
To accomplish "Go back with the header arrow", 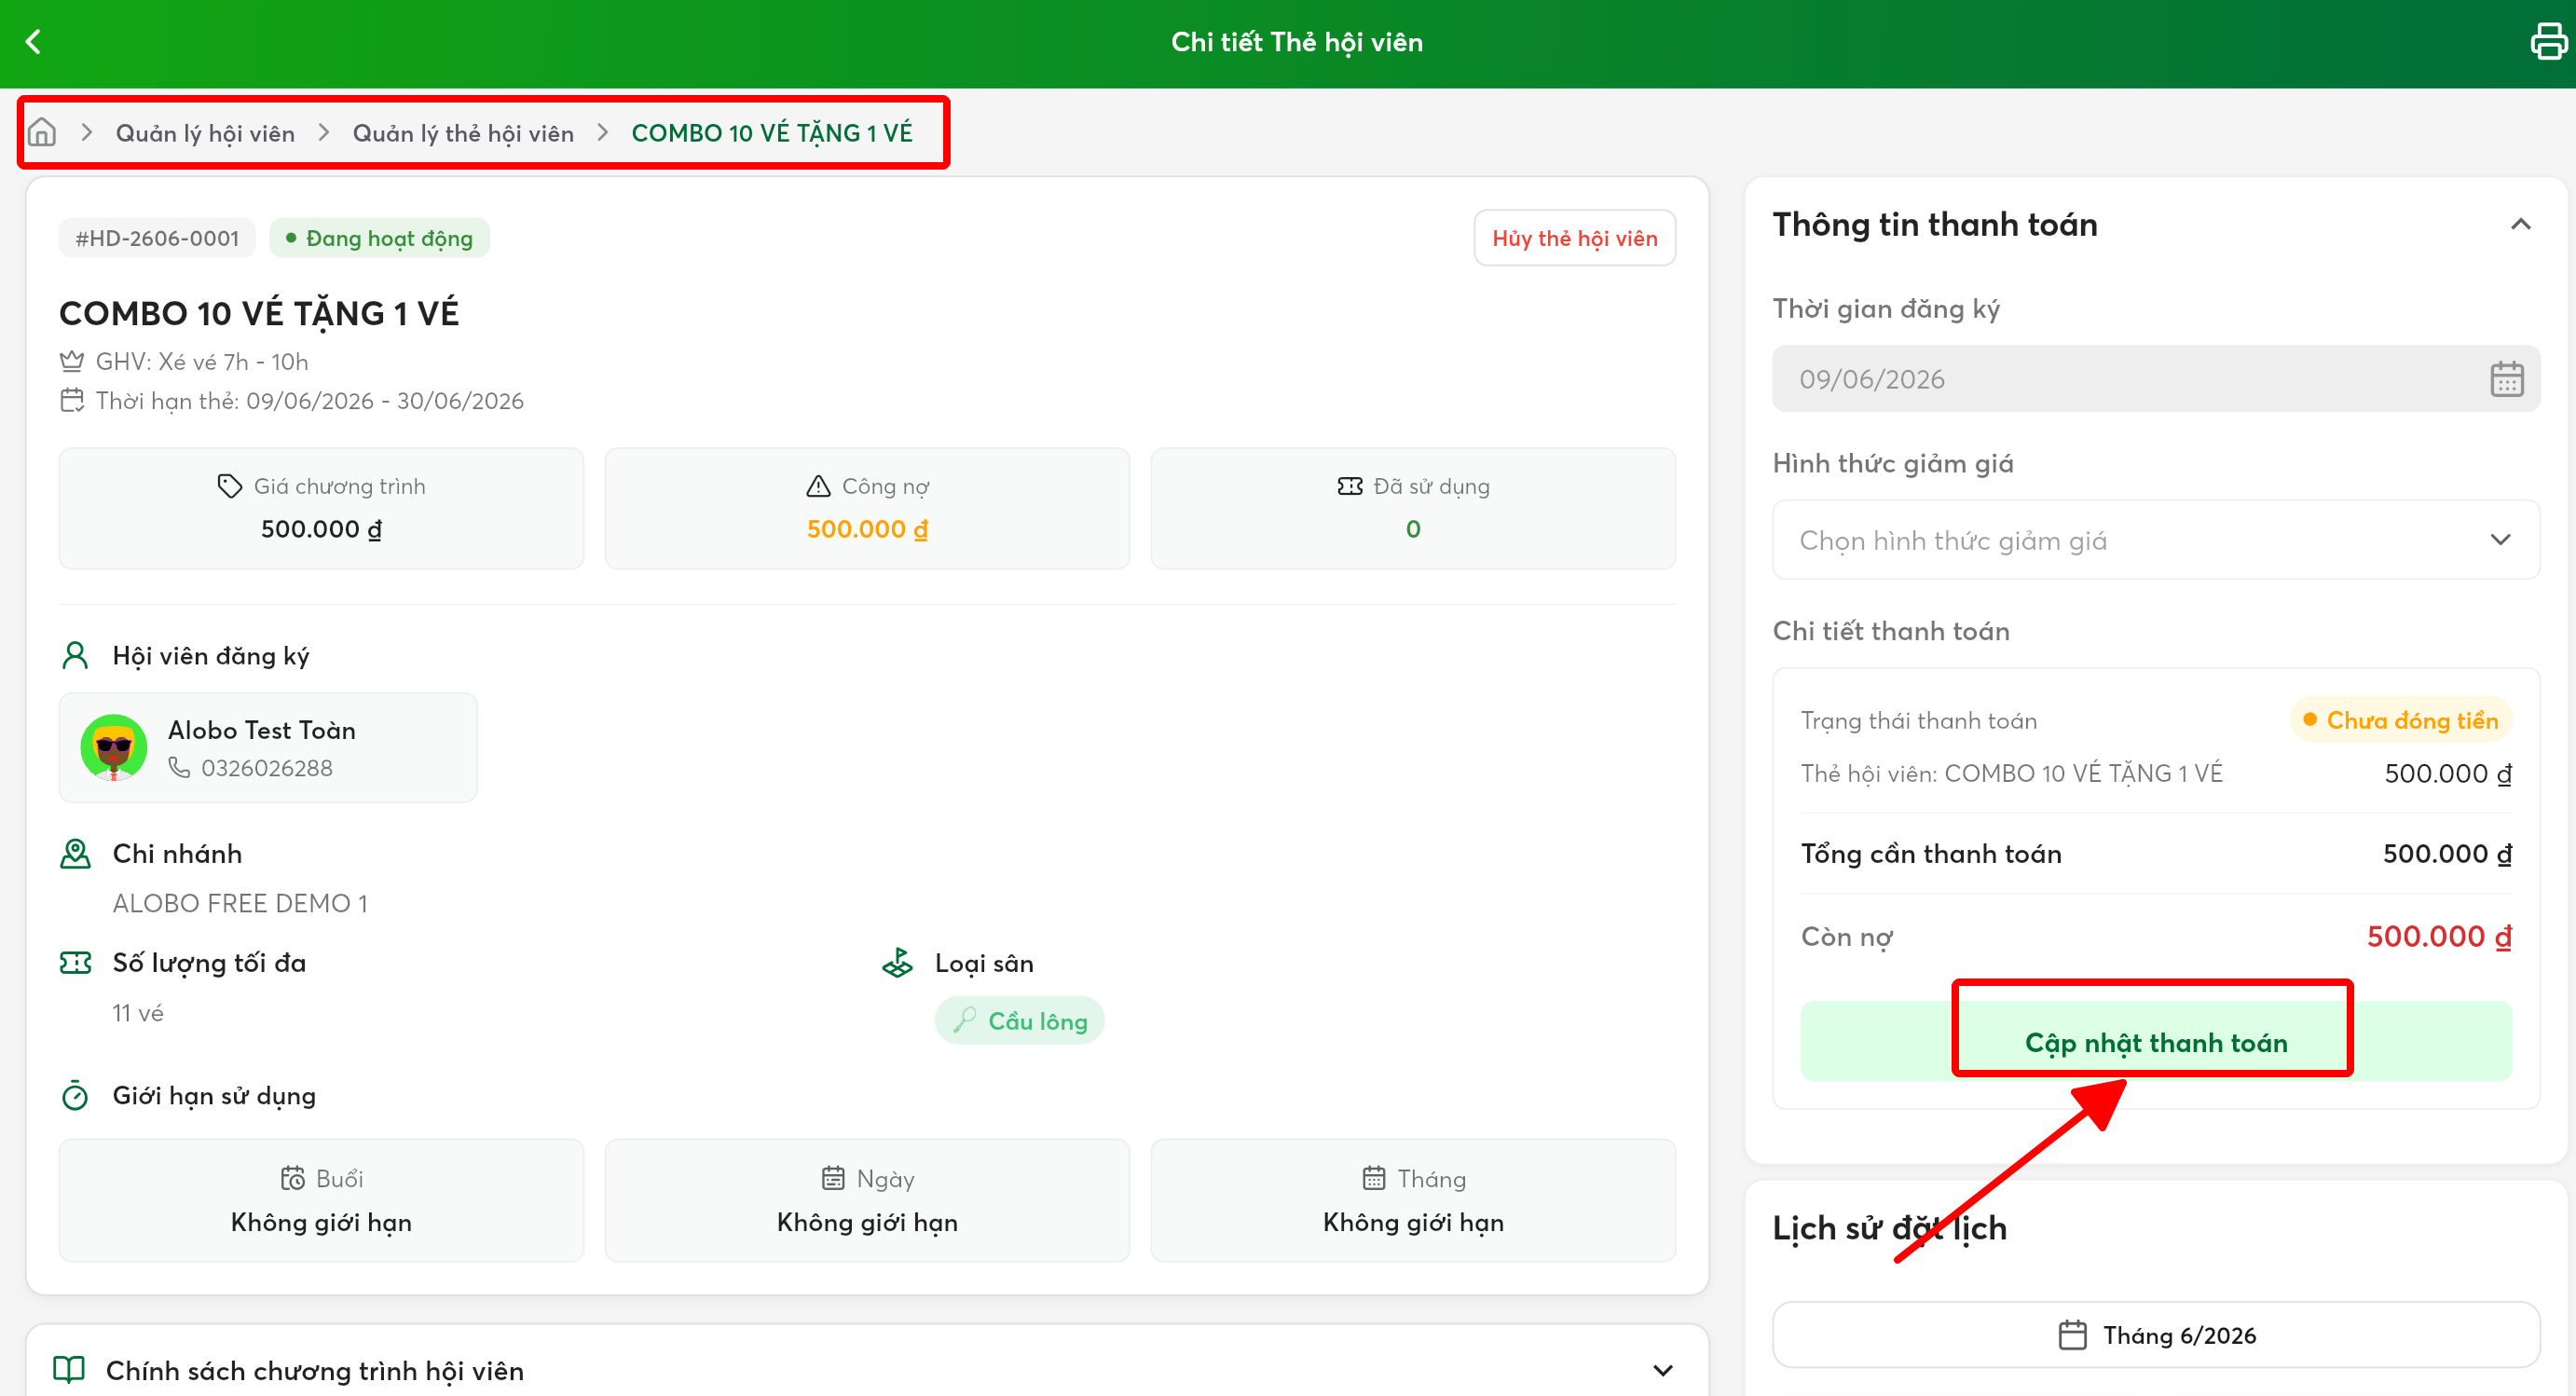I will coord(33,42).
